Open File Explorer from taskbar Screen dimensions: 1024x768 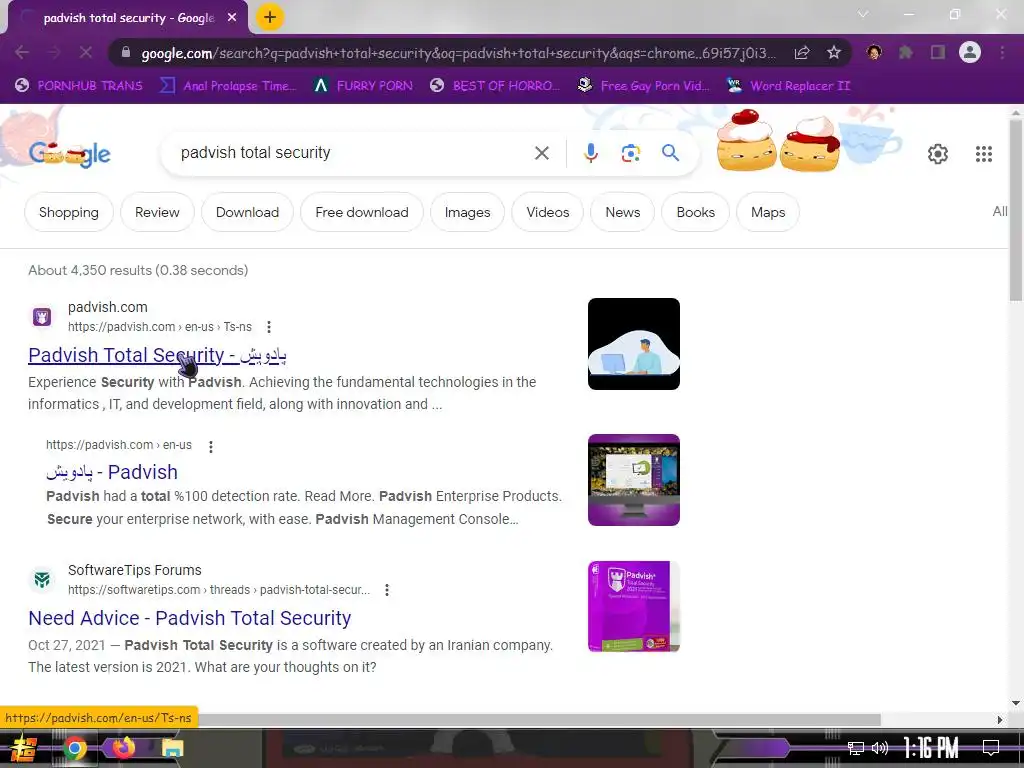pyautogui.click(x=172, y=748)
